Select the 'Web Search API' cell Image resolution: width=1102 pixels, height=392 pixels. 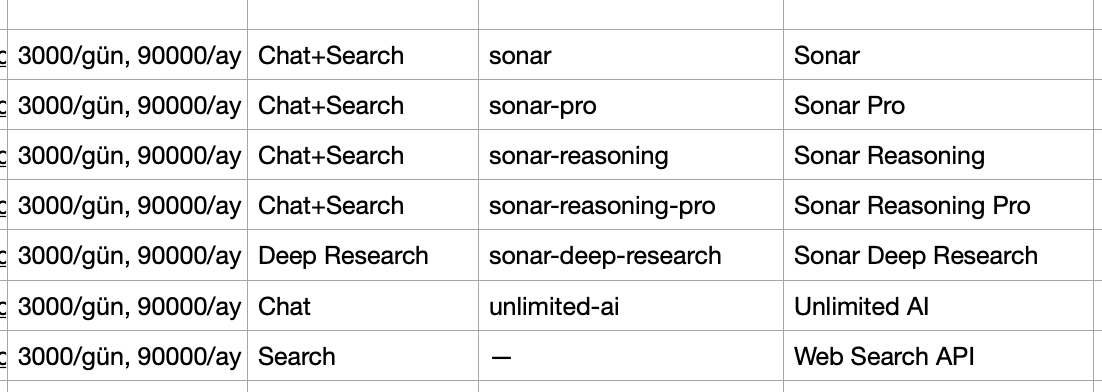[938, 356]
